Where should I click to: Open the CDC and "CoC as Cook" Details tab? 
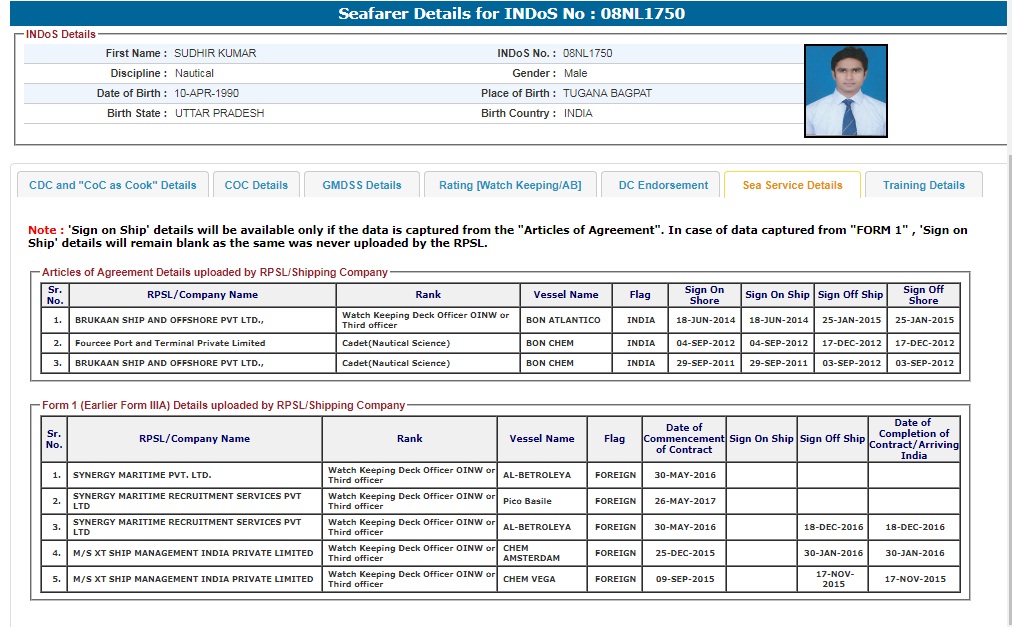pos(113,185)
